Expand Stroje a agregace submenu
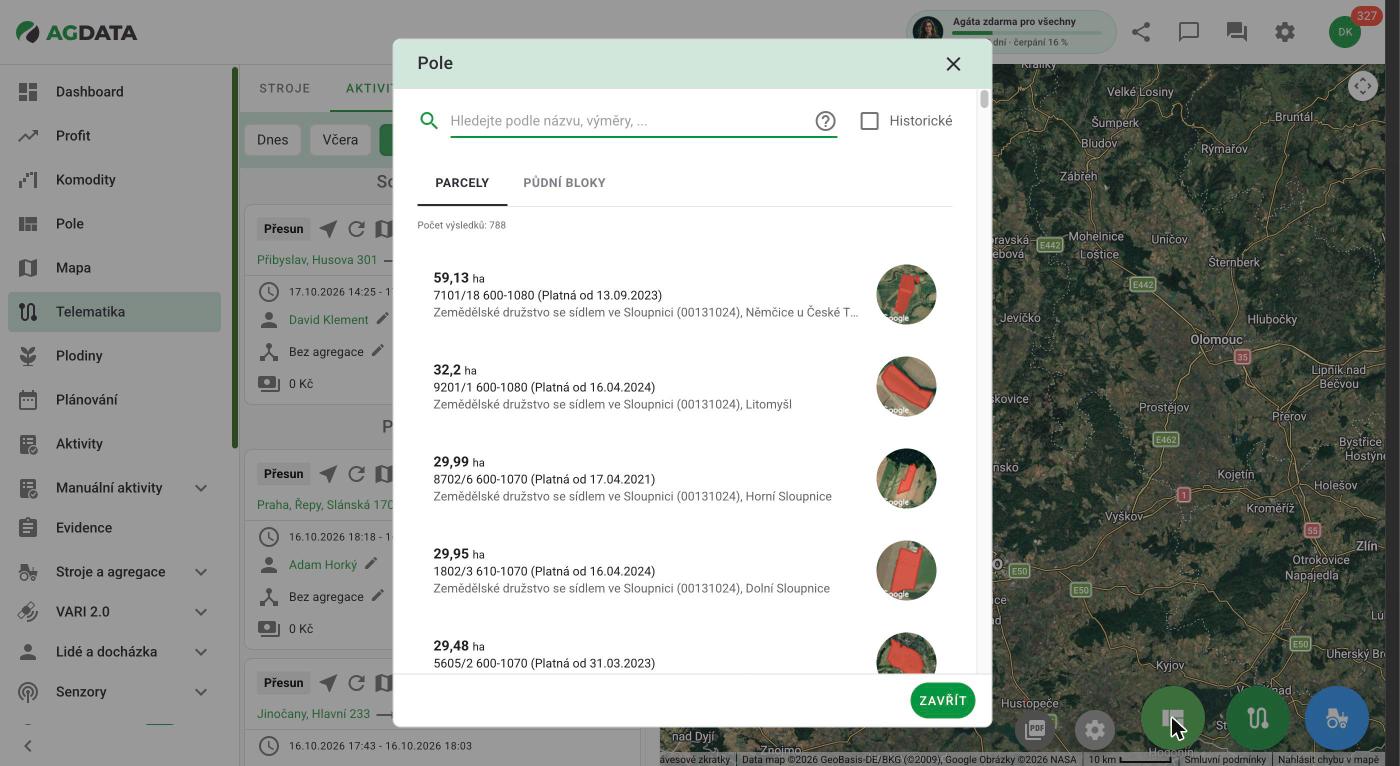This screenshot has height=766, width=1400. coord(201,572)
